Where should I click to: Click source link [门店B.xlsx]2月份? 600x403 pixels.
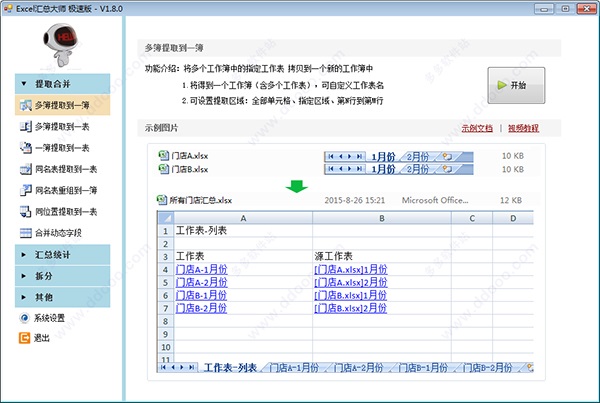[x=351, y=308]
